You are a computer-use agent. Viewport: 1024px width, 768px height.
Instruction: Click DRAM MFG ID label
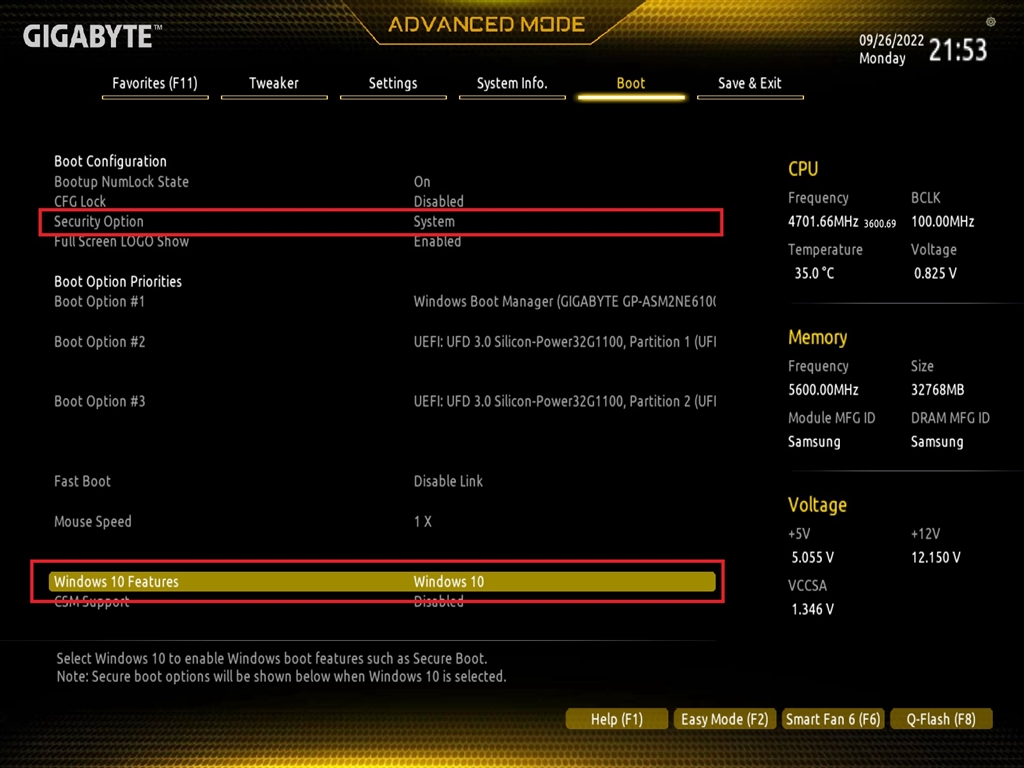(x=950, y=418)
